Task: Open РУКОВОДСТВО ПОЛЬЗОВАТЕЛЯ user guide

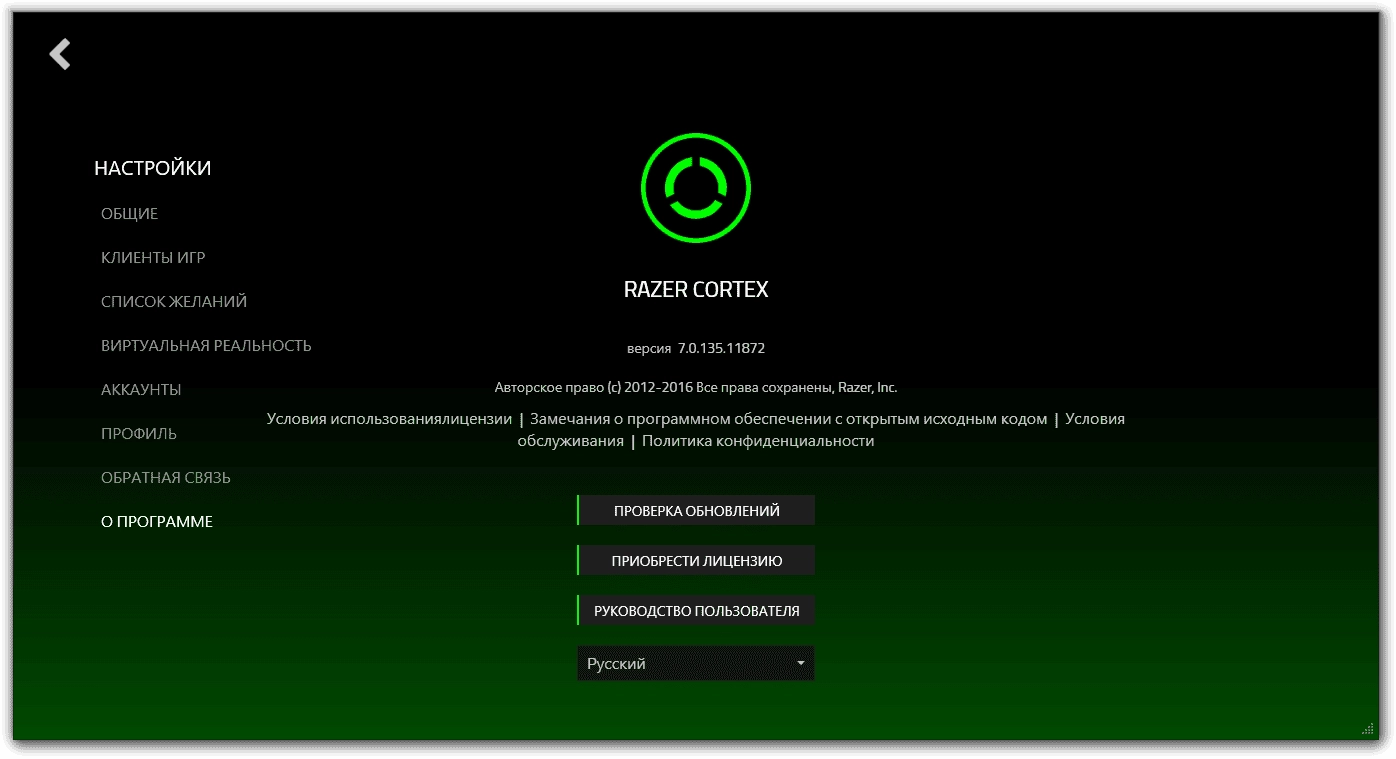Action: point(696,610)
